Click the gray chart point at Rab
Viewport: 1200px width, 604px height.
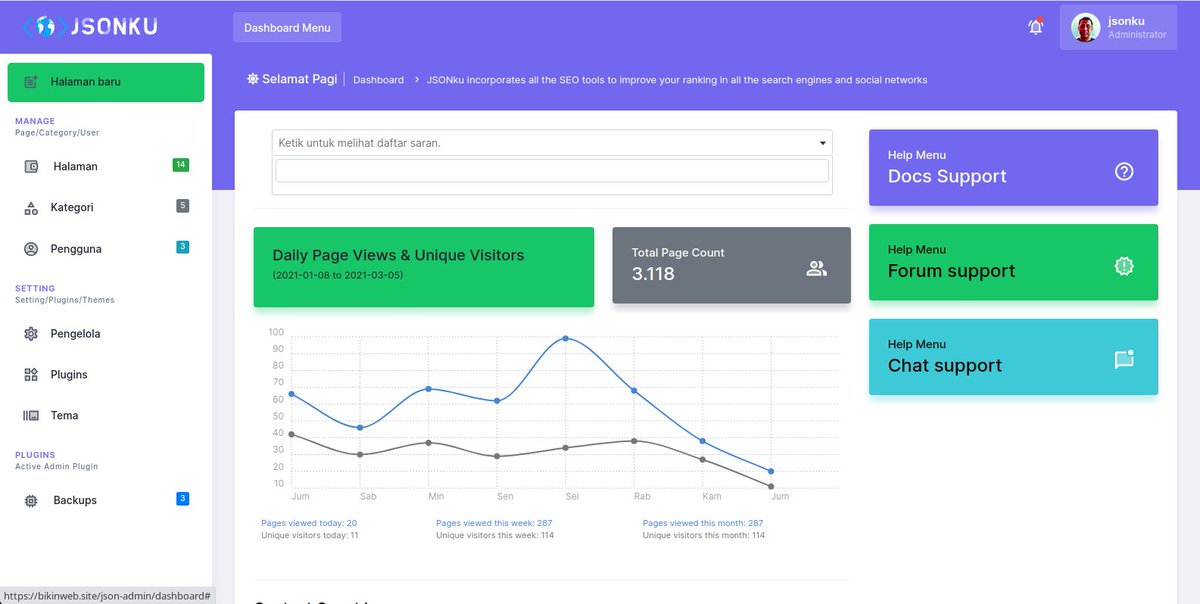633,440
